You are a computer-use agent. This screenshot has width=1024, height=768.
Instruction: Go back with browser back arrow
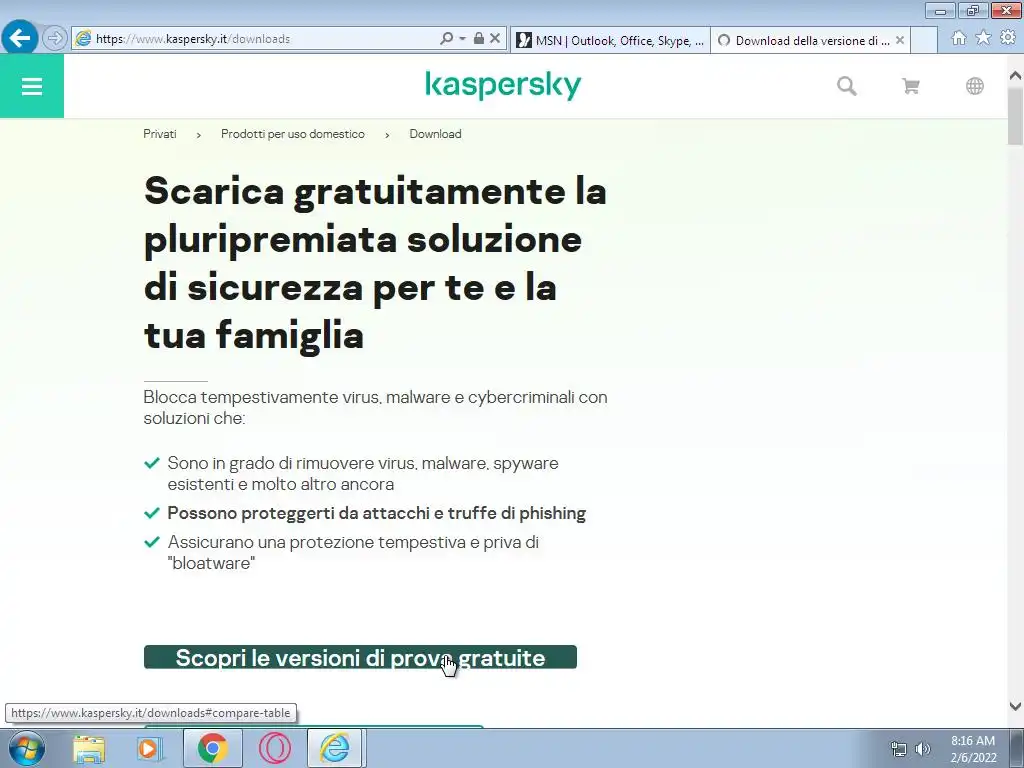pos(20,38)
